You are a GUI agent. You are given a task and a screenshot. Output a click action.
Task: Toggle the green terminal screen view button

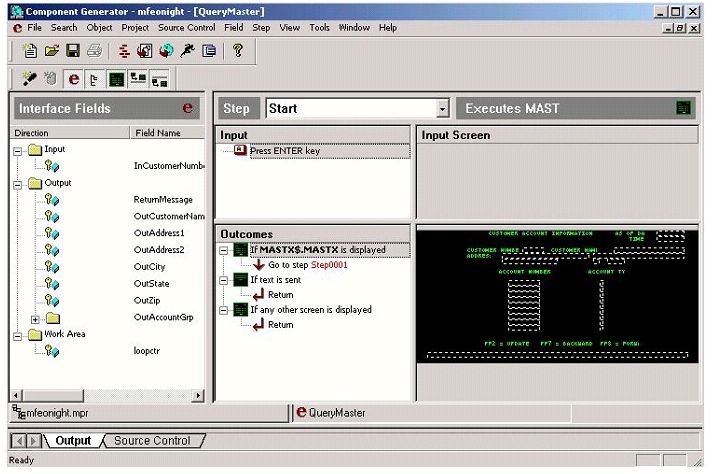click(x=116, y=79)
